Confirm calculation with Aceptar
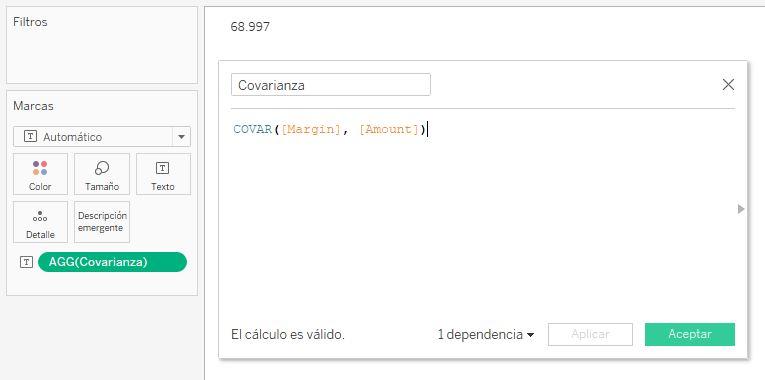This screenshot has width=765, height=380. [x=690, y=335]
